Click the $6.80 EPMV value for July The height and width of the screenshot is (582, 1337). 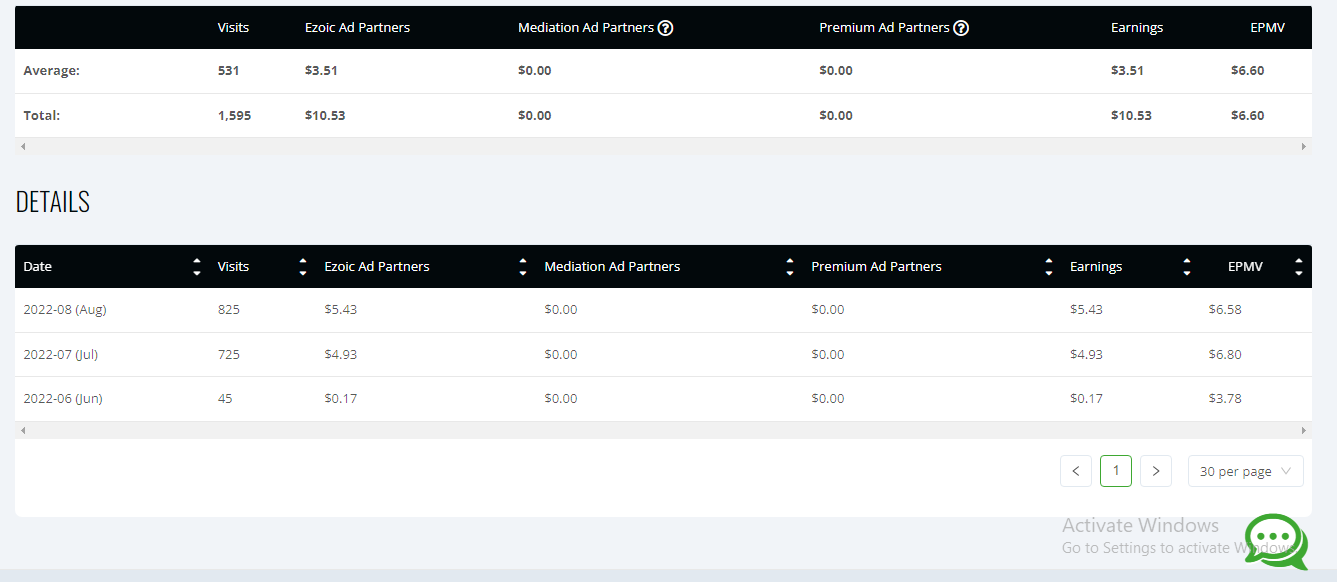click(1225, 355)
